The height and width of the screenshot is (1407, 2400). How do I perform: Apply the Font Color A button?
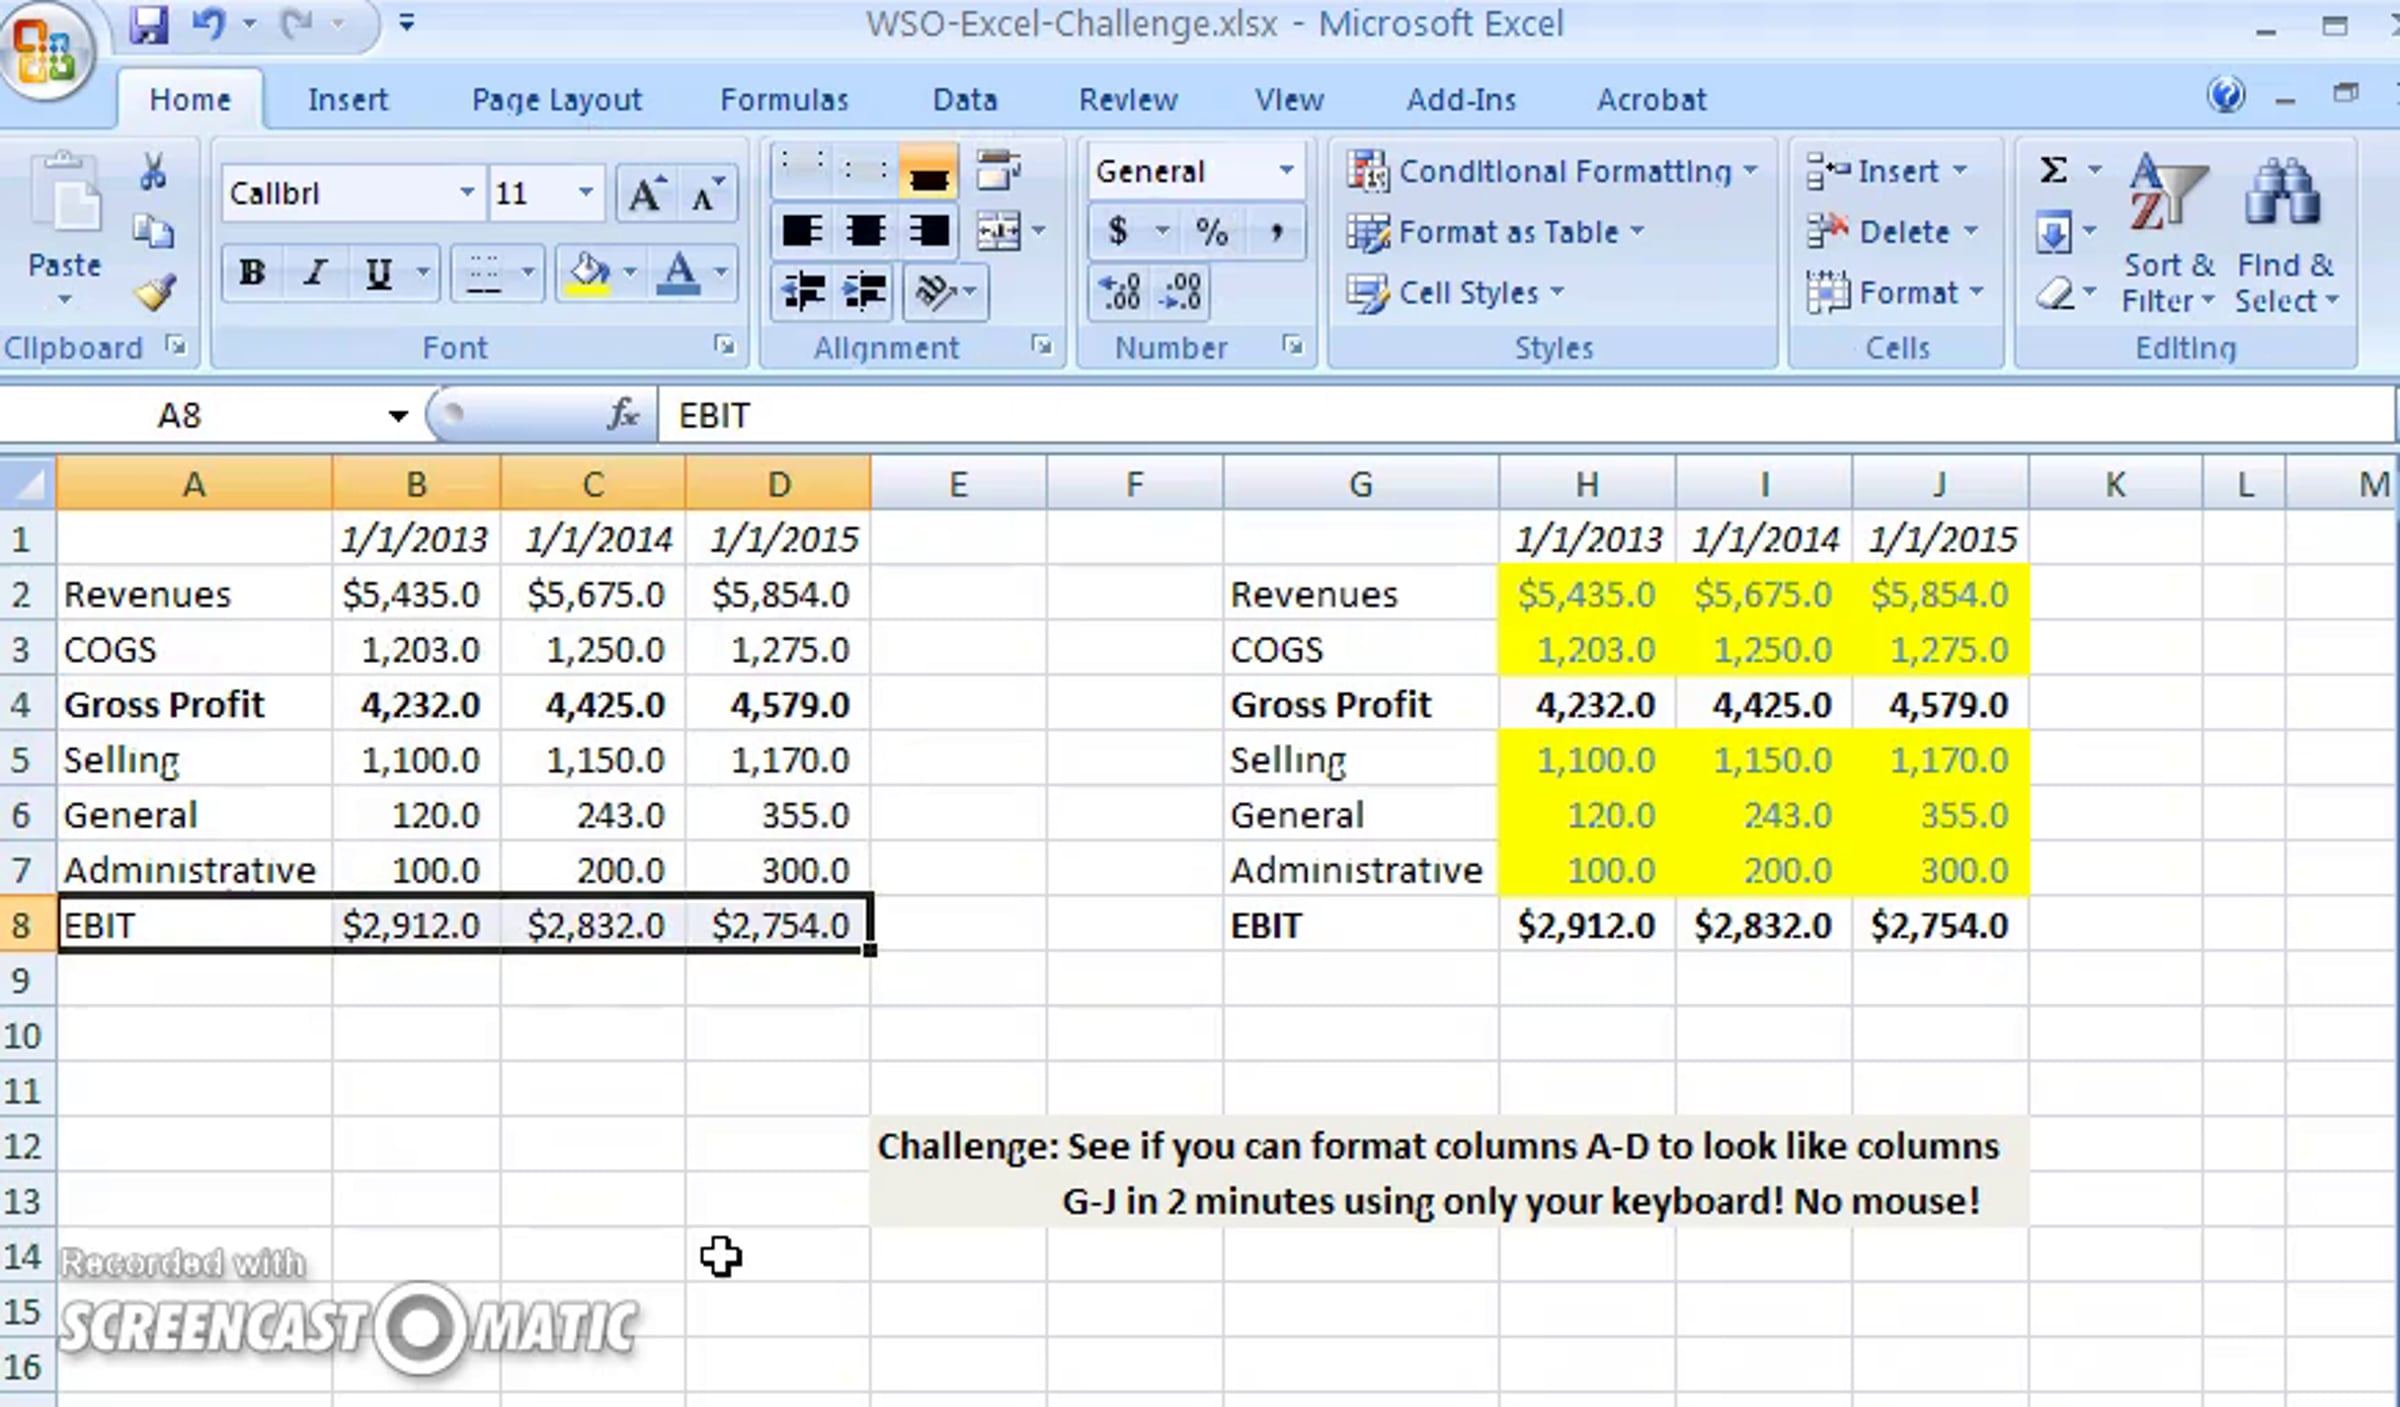tap(679, 273)
